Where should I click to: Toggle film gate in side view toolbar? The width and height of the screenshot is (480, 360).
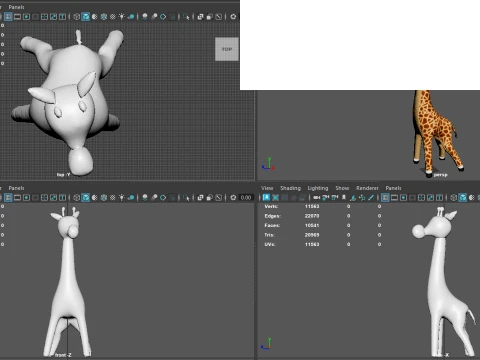click(x=394, y=198)
